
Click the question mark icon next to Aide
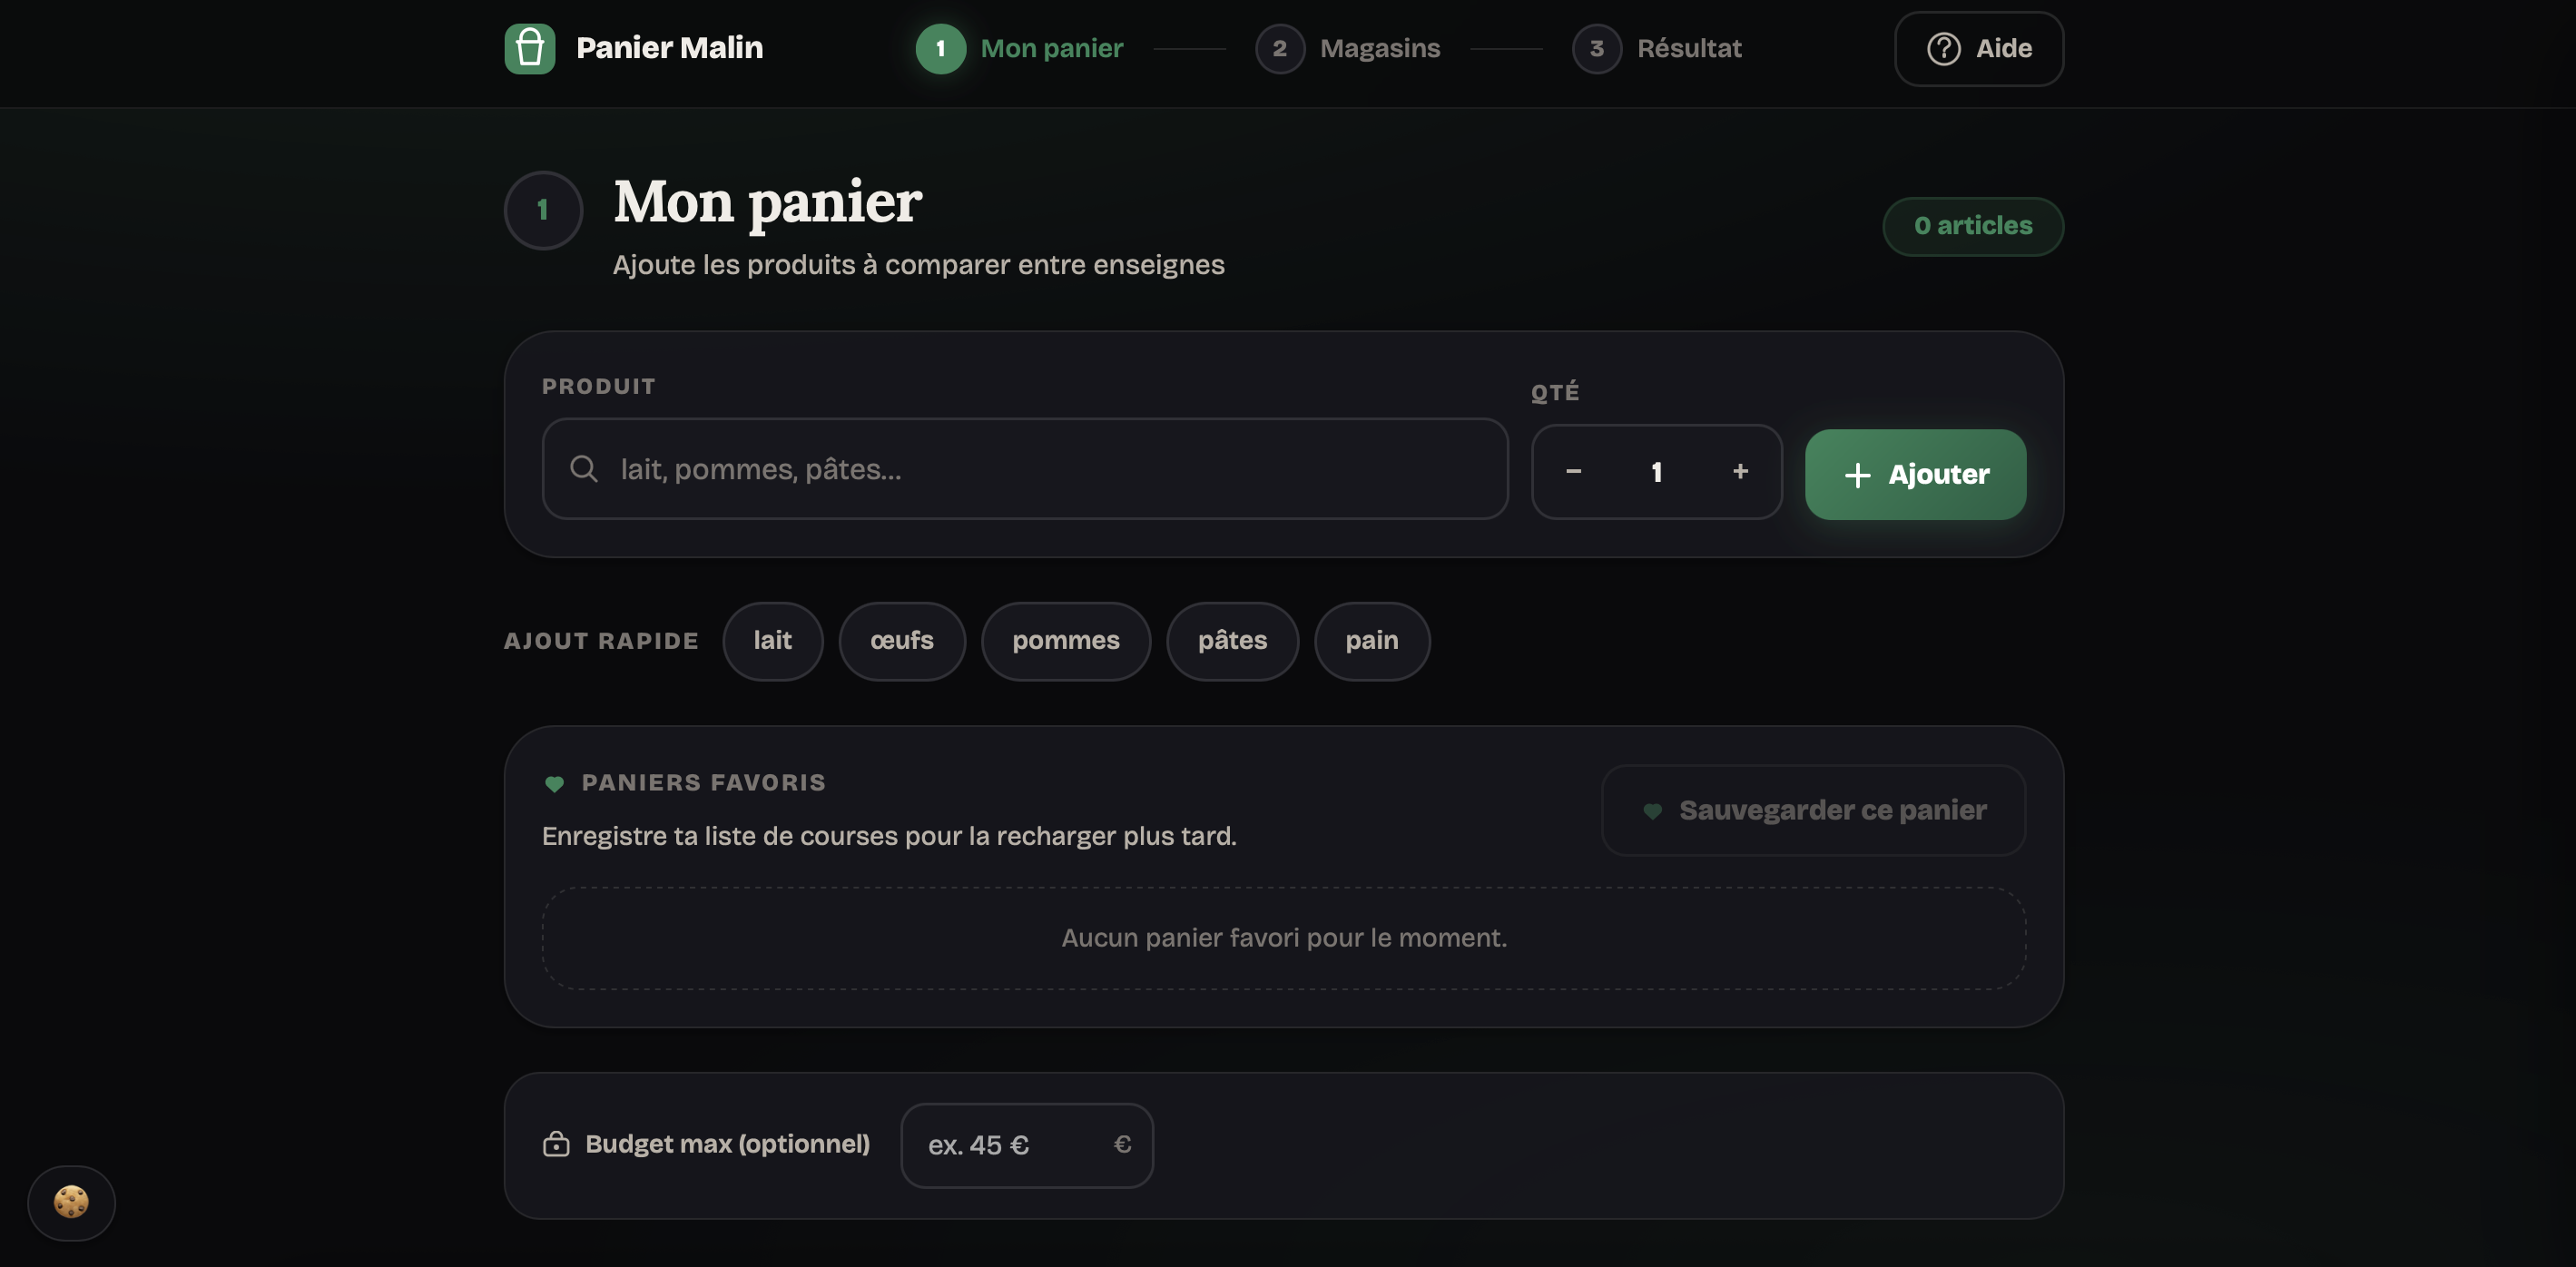coord(1944,48)
